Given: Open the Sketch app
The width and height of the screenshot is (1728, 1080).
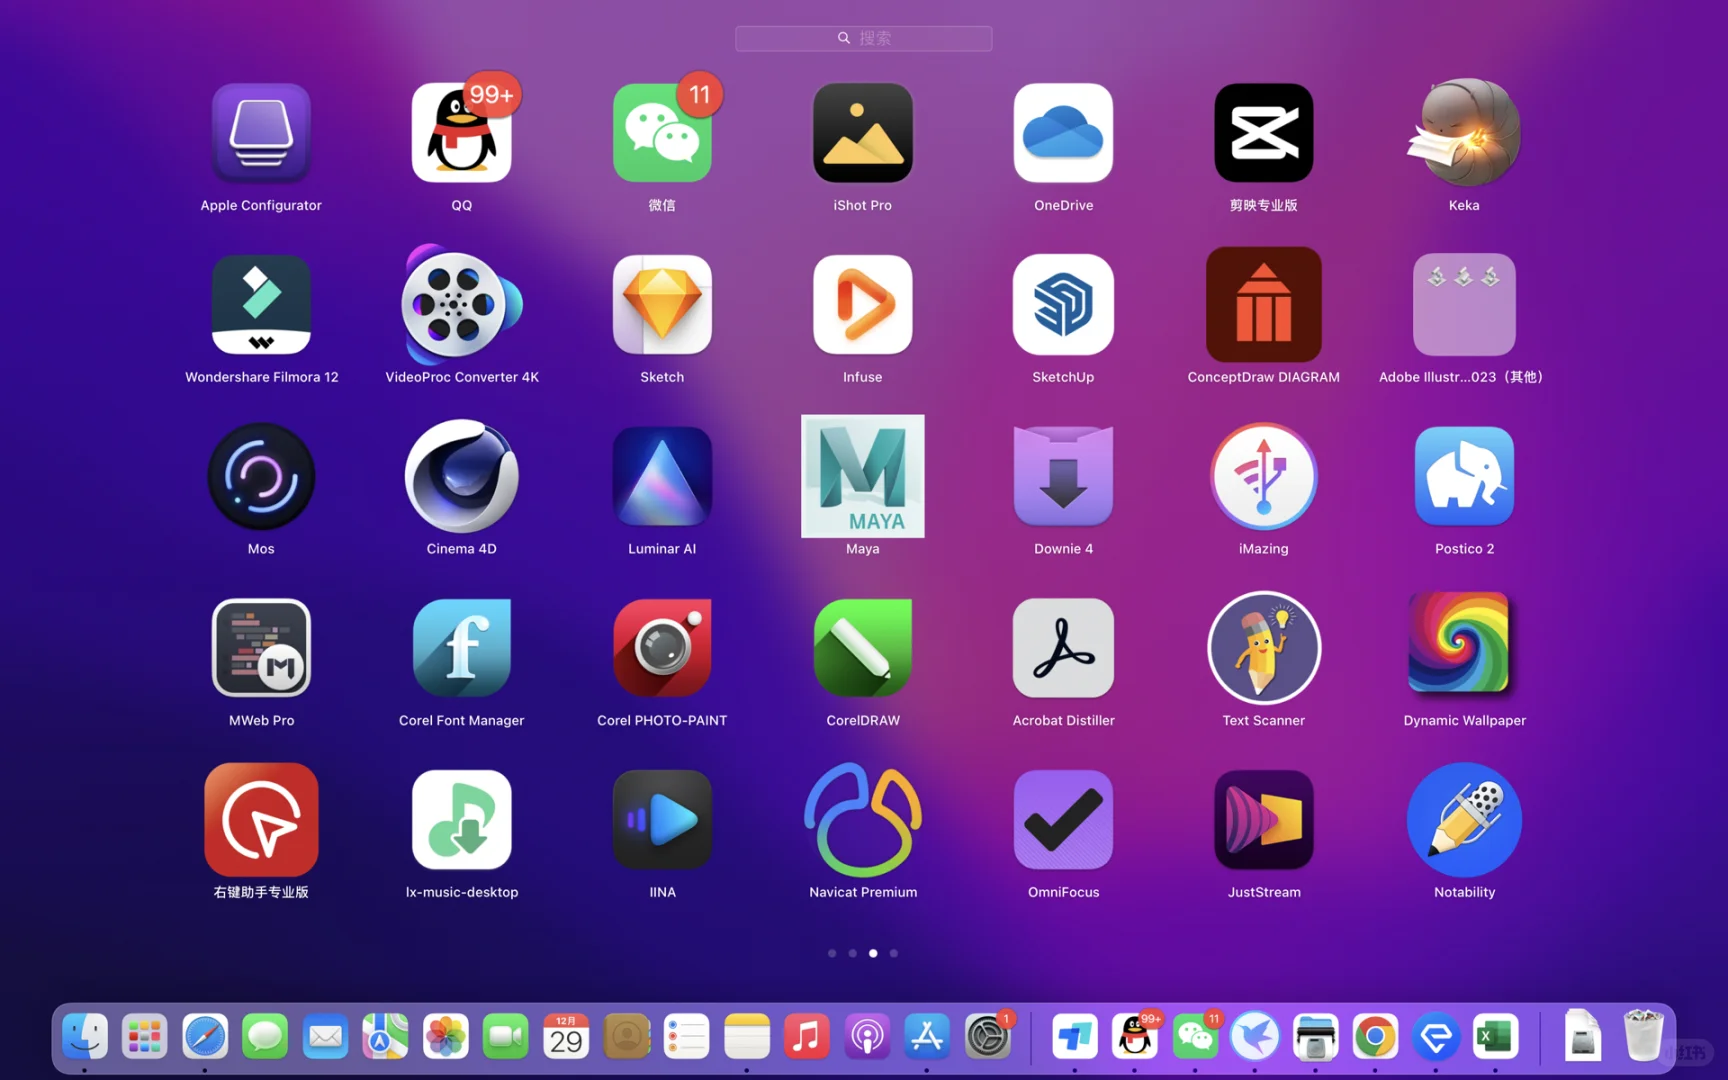Looking at the screenshot, I should tap(661, 305).
